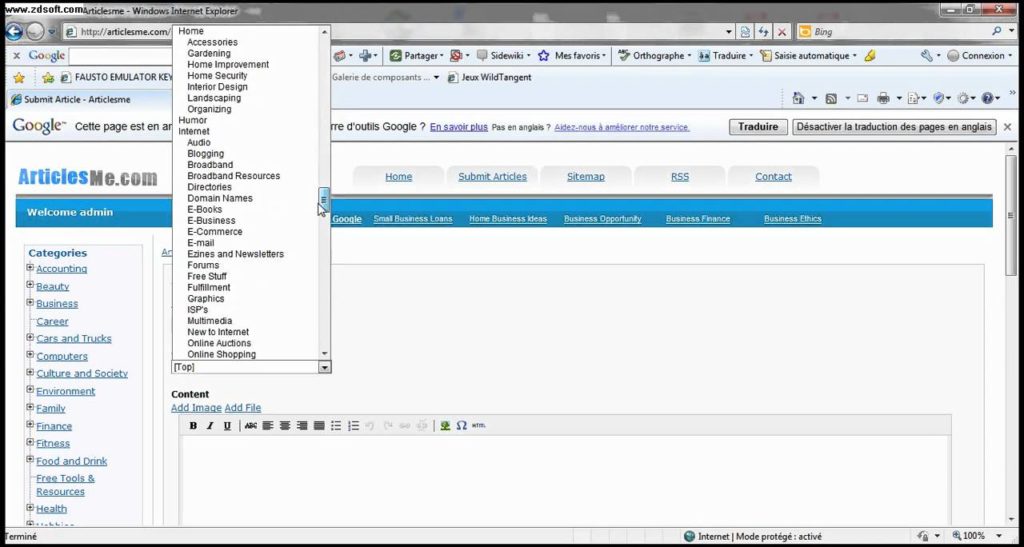Stop page loading with the red X
The height and width of the screenshot is (547, 1024).
click(782, 31)
